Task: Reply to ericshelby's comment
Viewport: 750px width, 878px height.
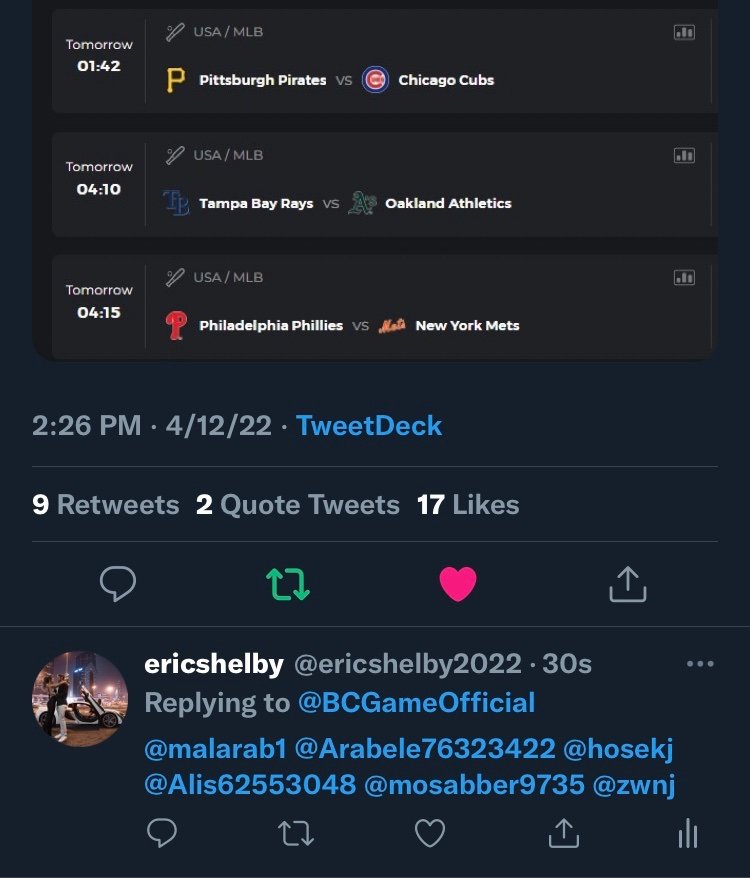Action: (162, 833)
